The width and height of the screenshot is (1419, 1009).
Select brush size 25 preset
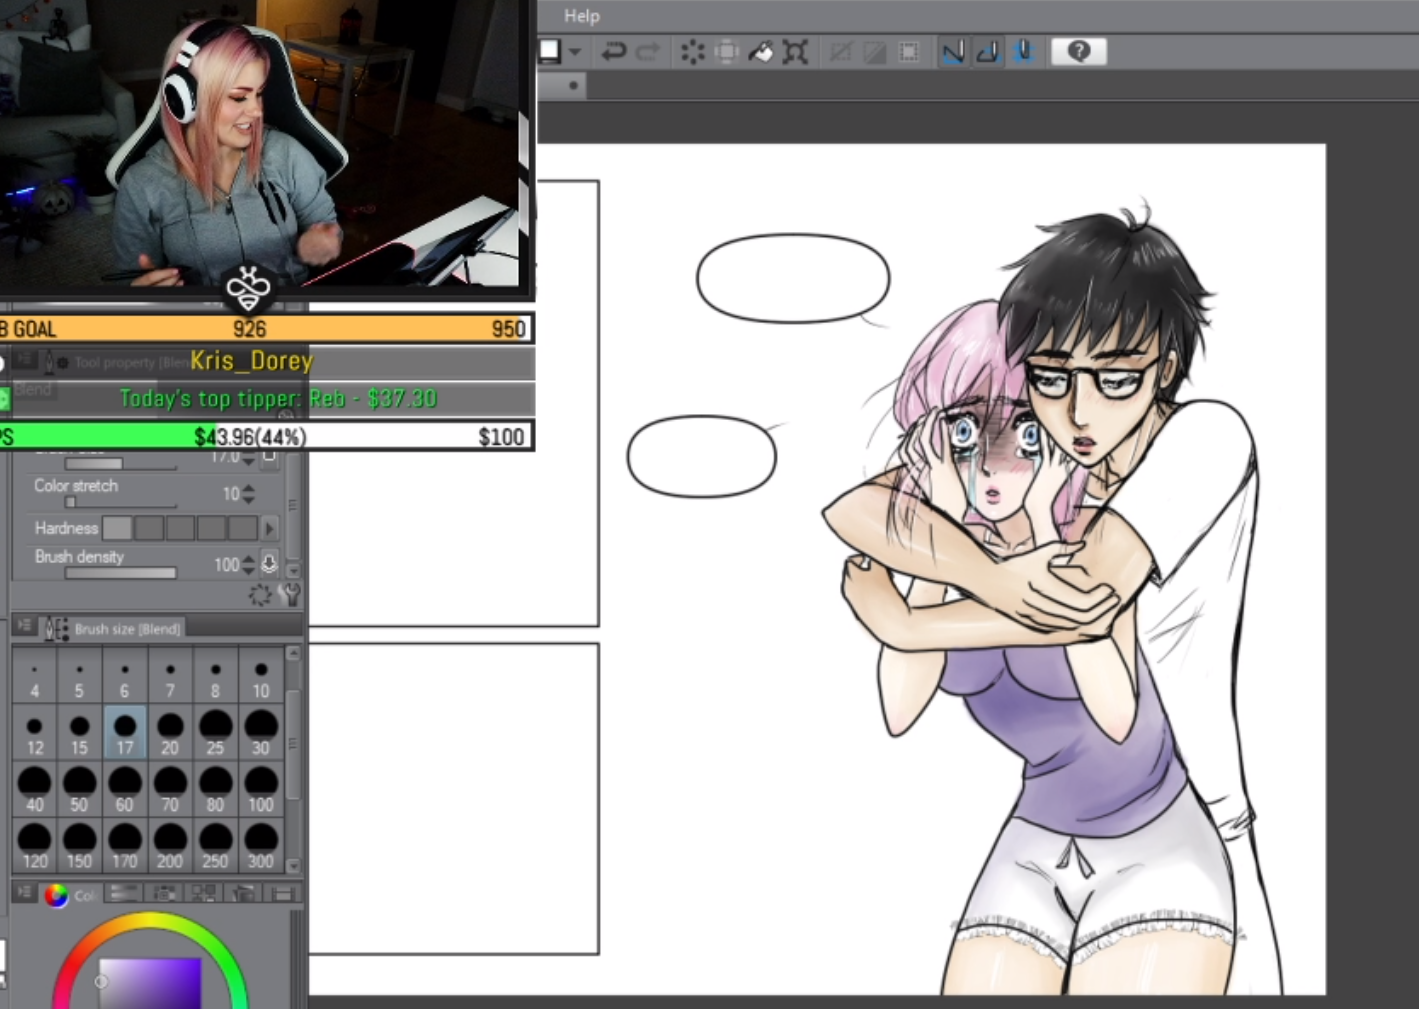pos(215,733)
